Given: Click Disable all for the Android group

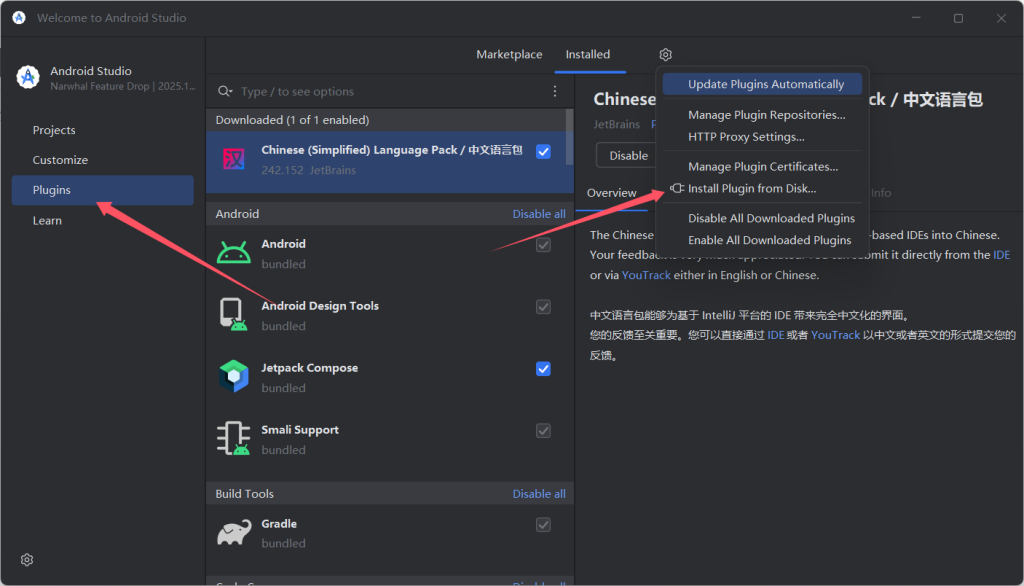Looking at the screenshot, I should [539, 214].
